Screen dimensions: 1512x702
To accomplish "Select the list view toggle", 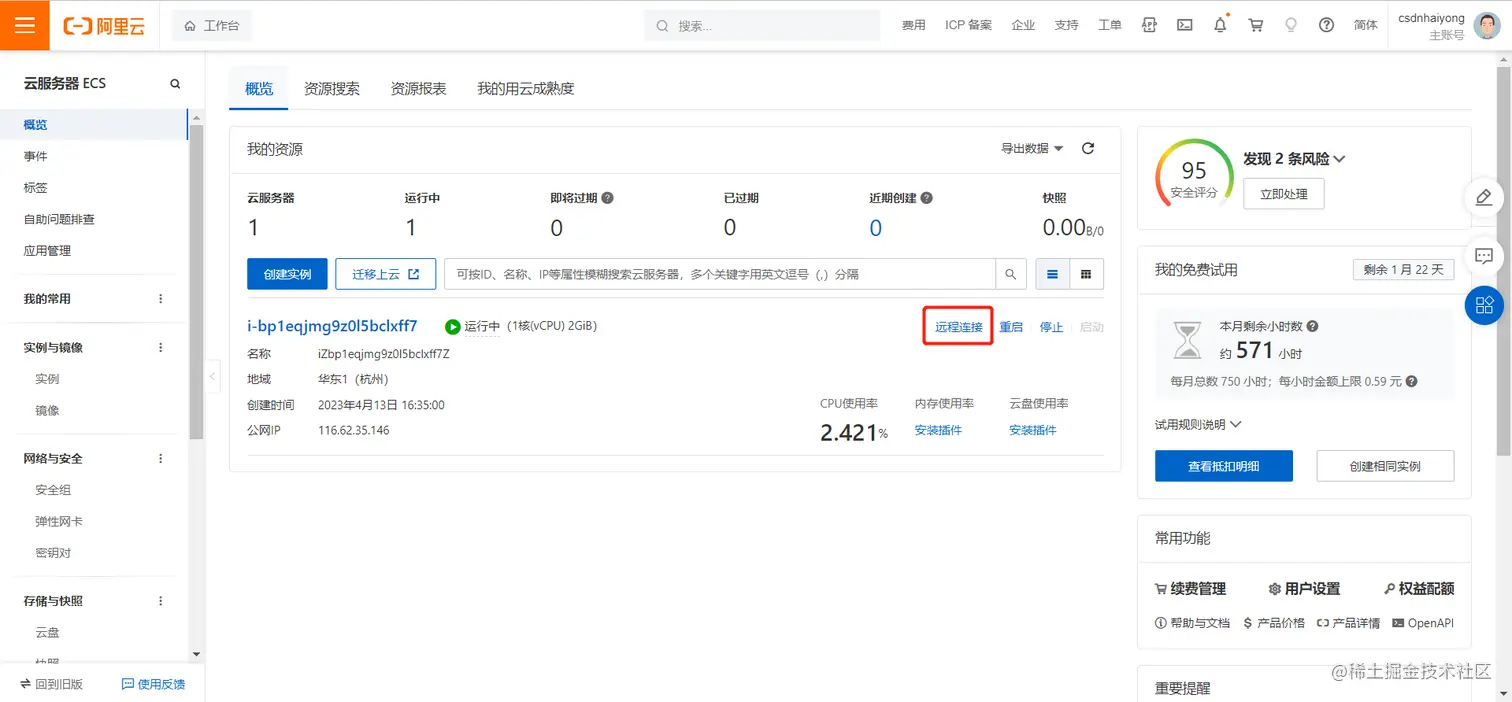I will pyautogui.click(x=1052, y=273).
